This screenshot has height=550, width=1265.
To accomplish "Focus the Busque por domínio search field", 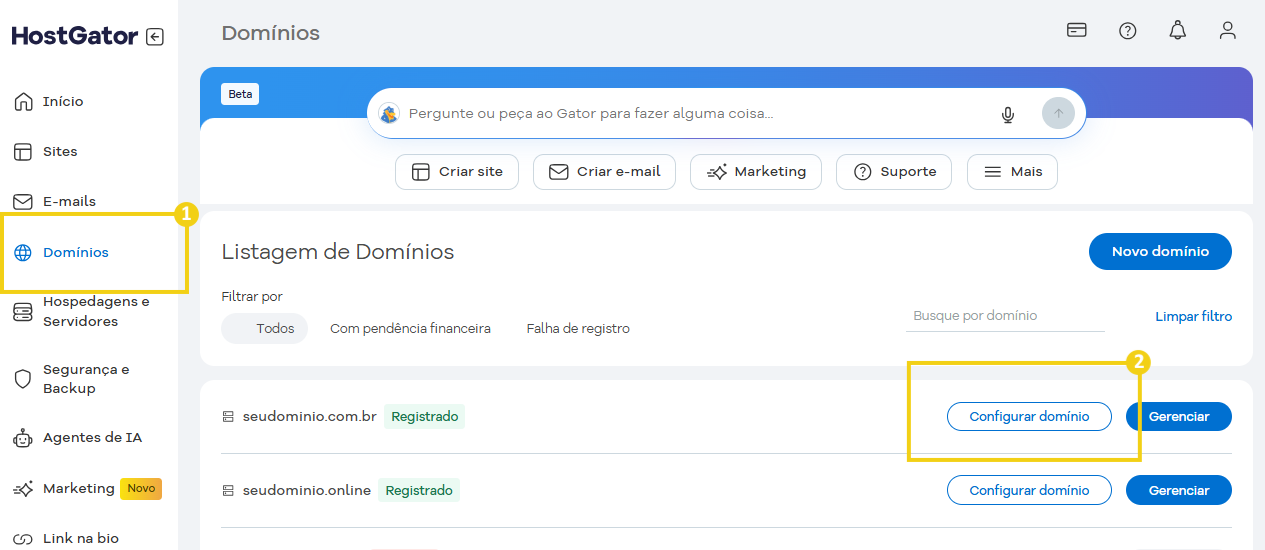I will pyautogui.click(x=1005, y=316).
